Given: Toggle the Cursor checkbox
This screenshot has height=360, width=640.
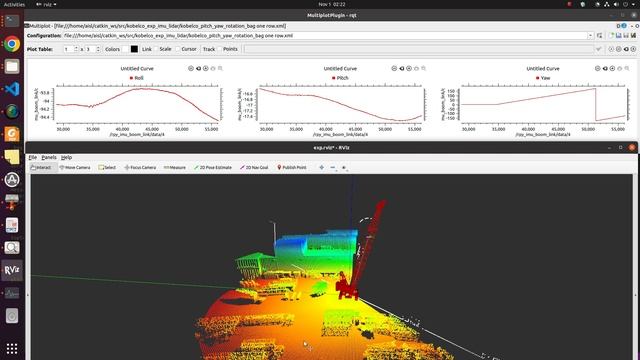Looking at the screenshot, I should (x=186, y=49).
